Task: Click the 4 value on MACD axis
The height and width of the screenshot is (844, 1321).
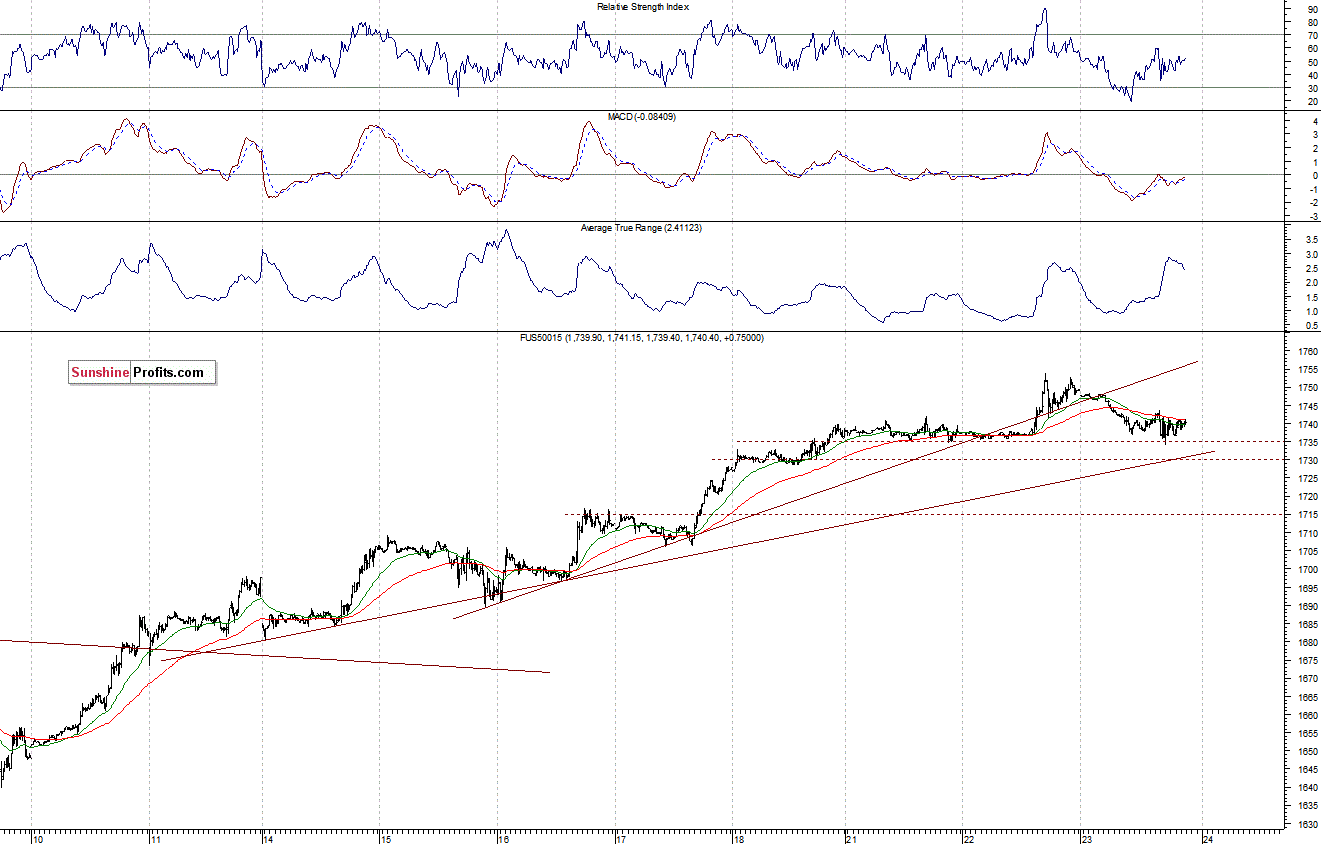Action: pyautogui.click(x=1314, y=121)
